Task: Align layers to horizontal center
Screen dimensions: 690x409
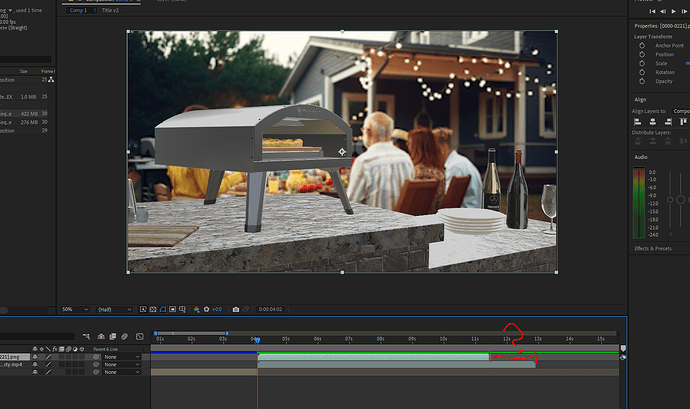Action: point(653,122)
